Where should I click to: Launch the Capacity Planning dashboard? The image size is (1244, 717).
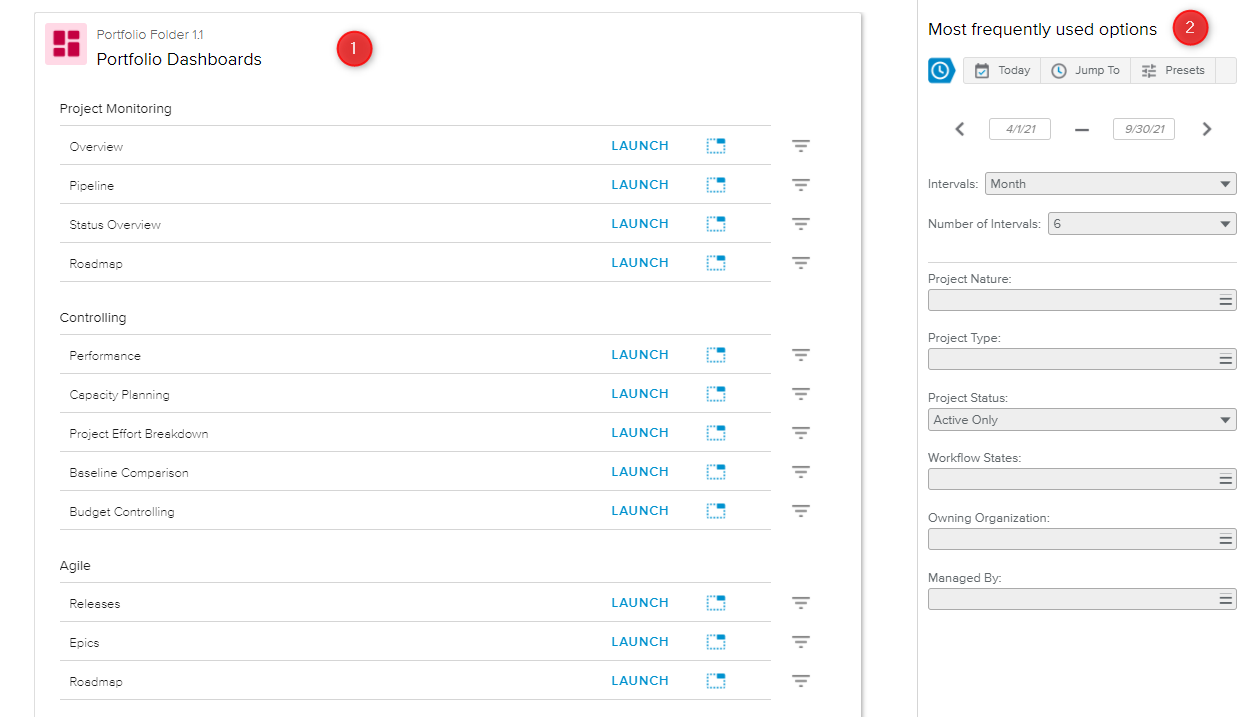coord(640,394)
